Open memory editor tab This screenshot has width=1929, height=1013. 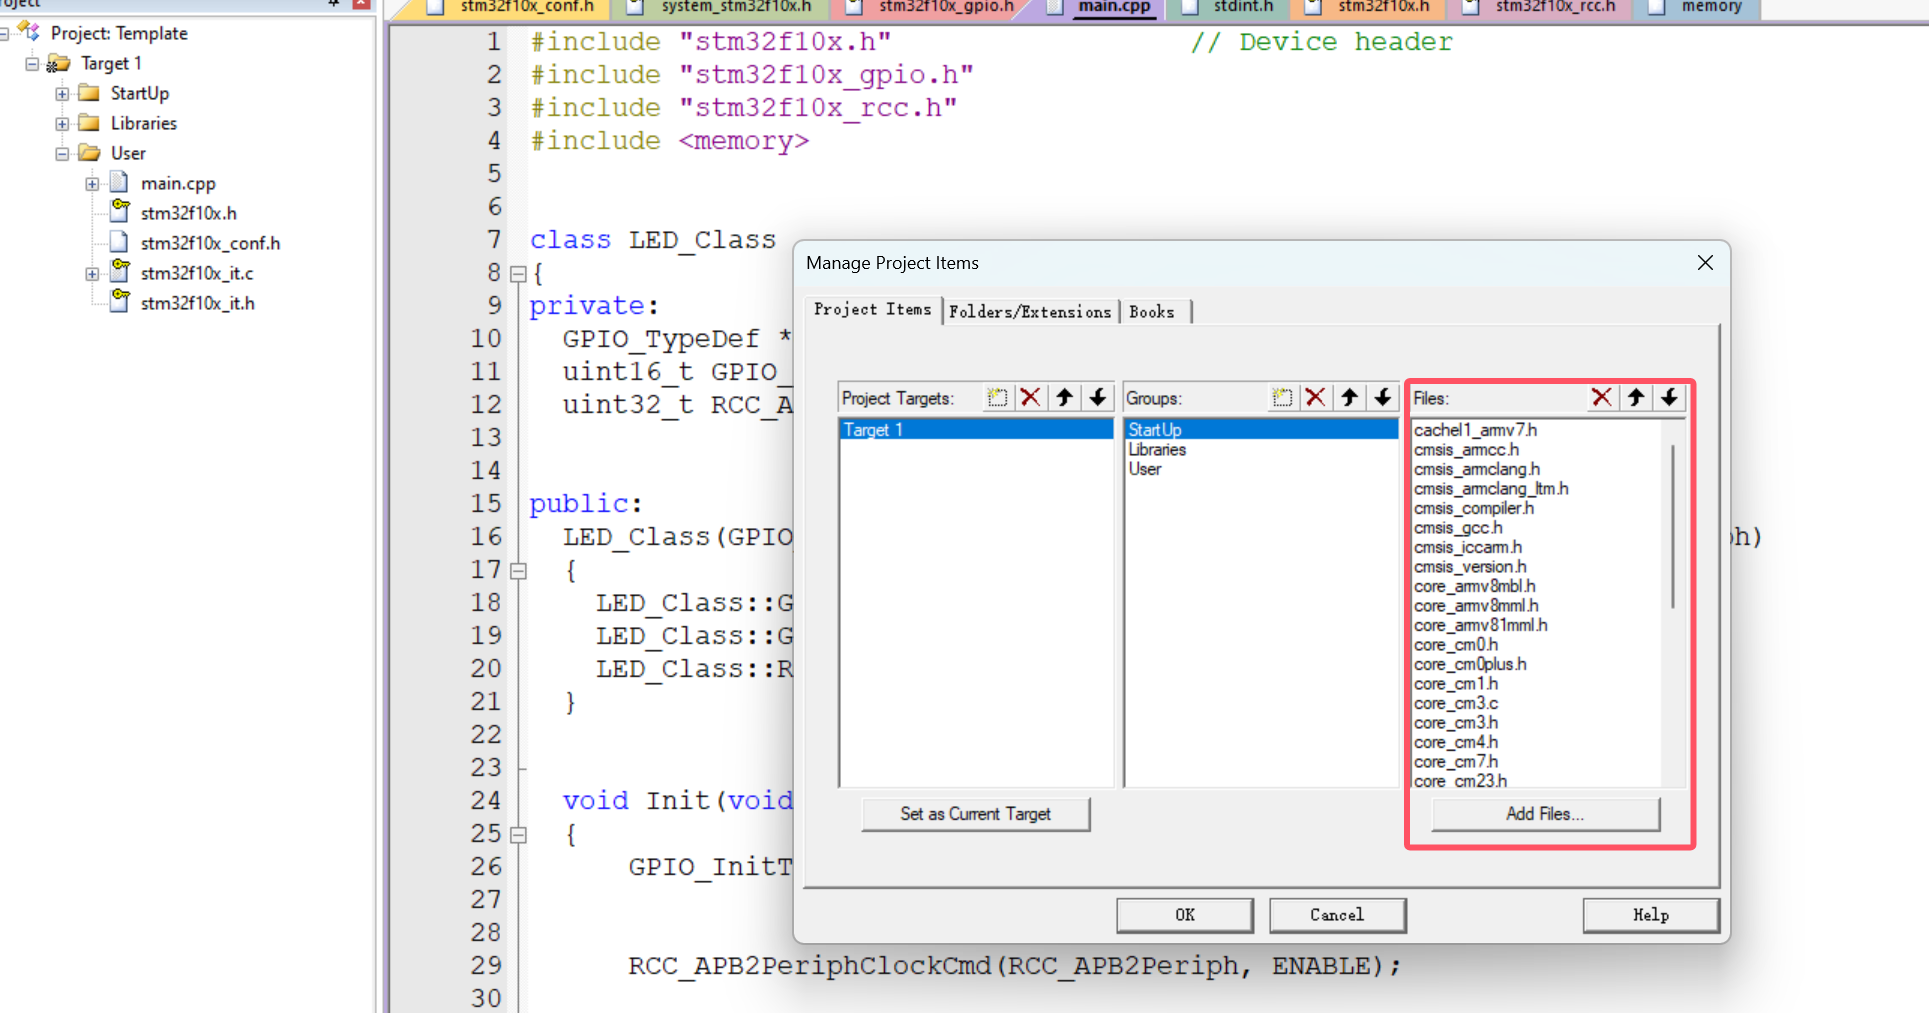[1711, 7]
